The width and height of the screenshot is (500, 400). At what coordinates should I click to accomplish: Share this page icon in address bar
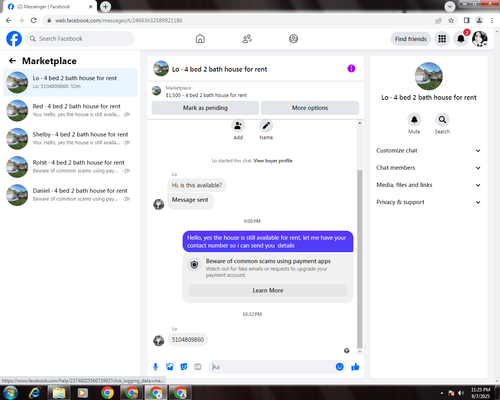point(438,20)
